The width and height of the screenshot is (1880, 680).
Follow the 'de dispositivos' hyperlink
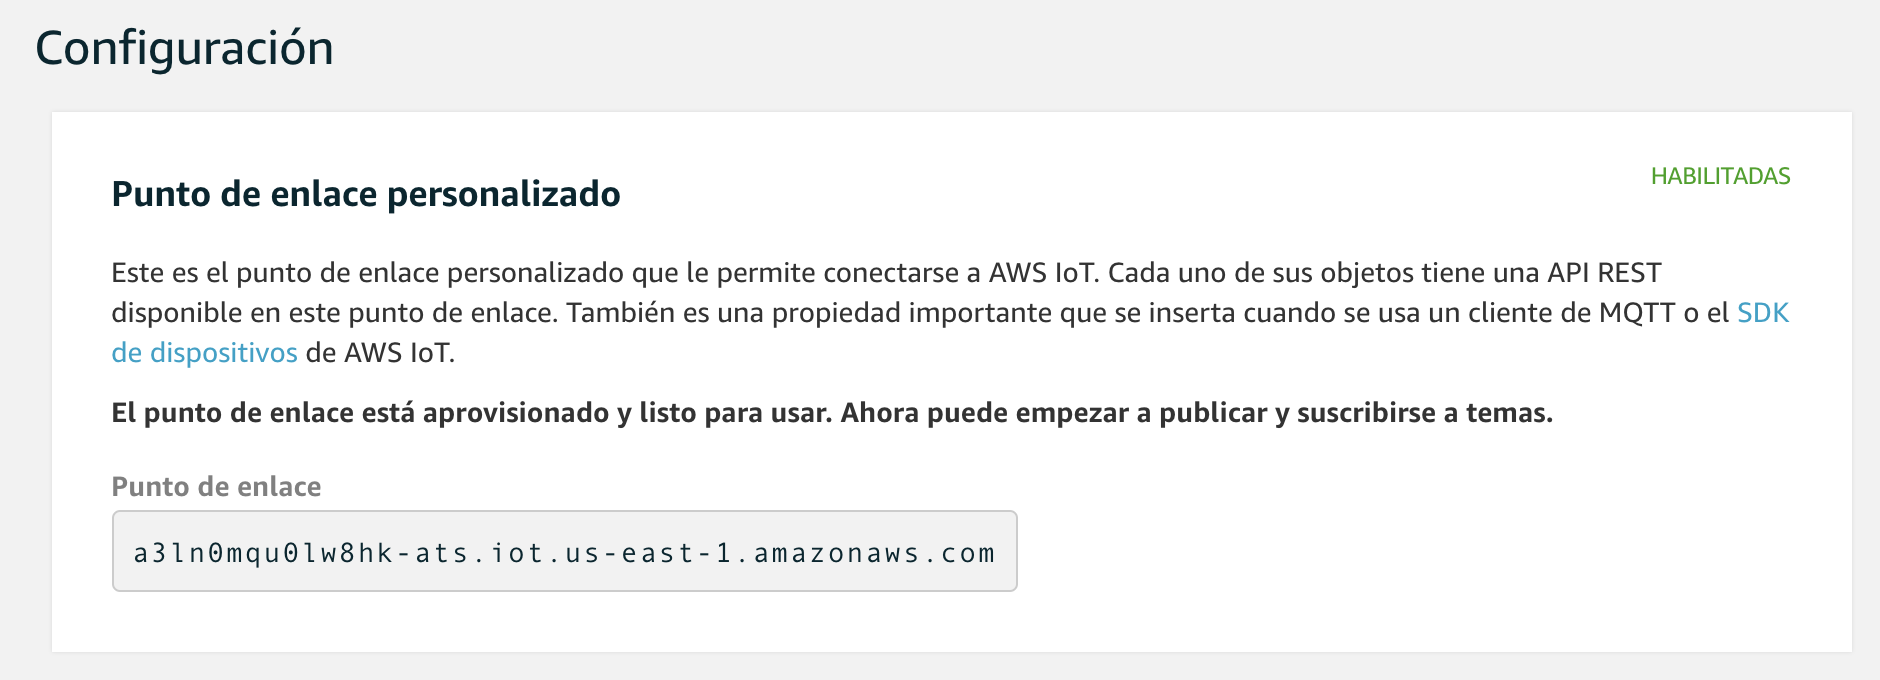(205, 353)
